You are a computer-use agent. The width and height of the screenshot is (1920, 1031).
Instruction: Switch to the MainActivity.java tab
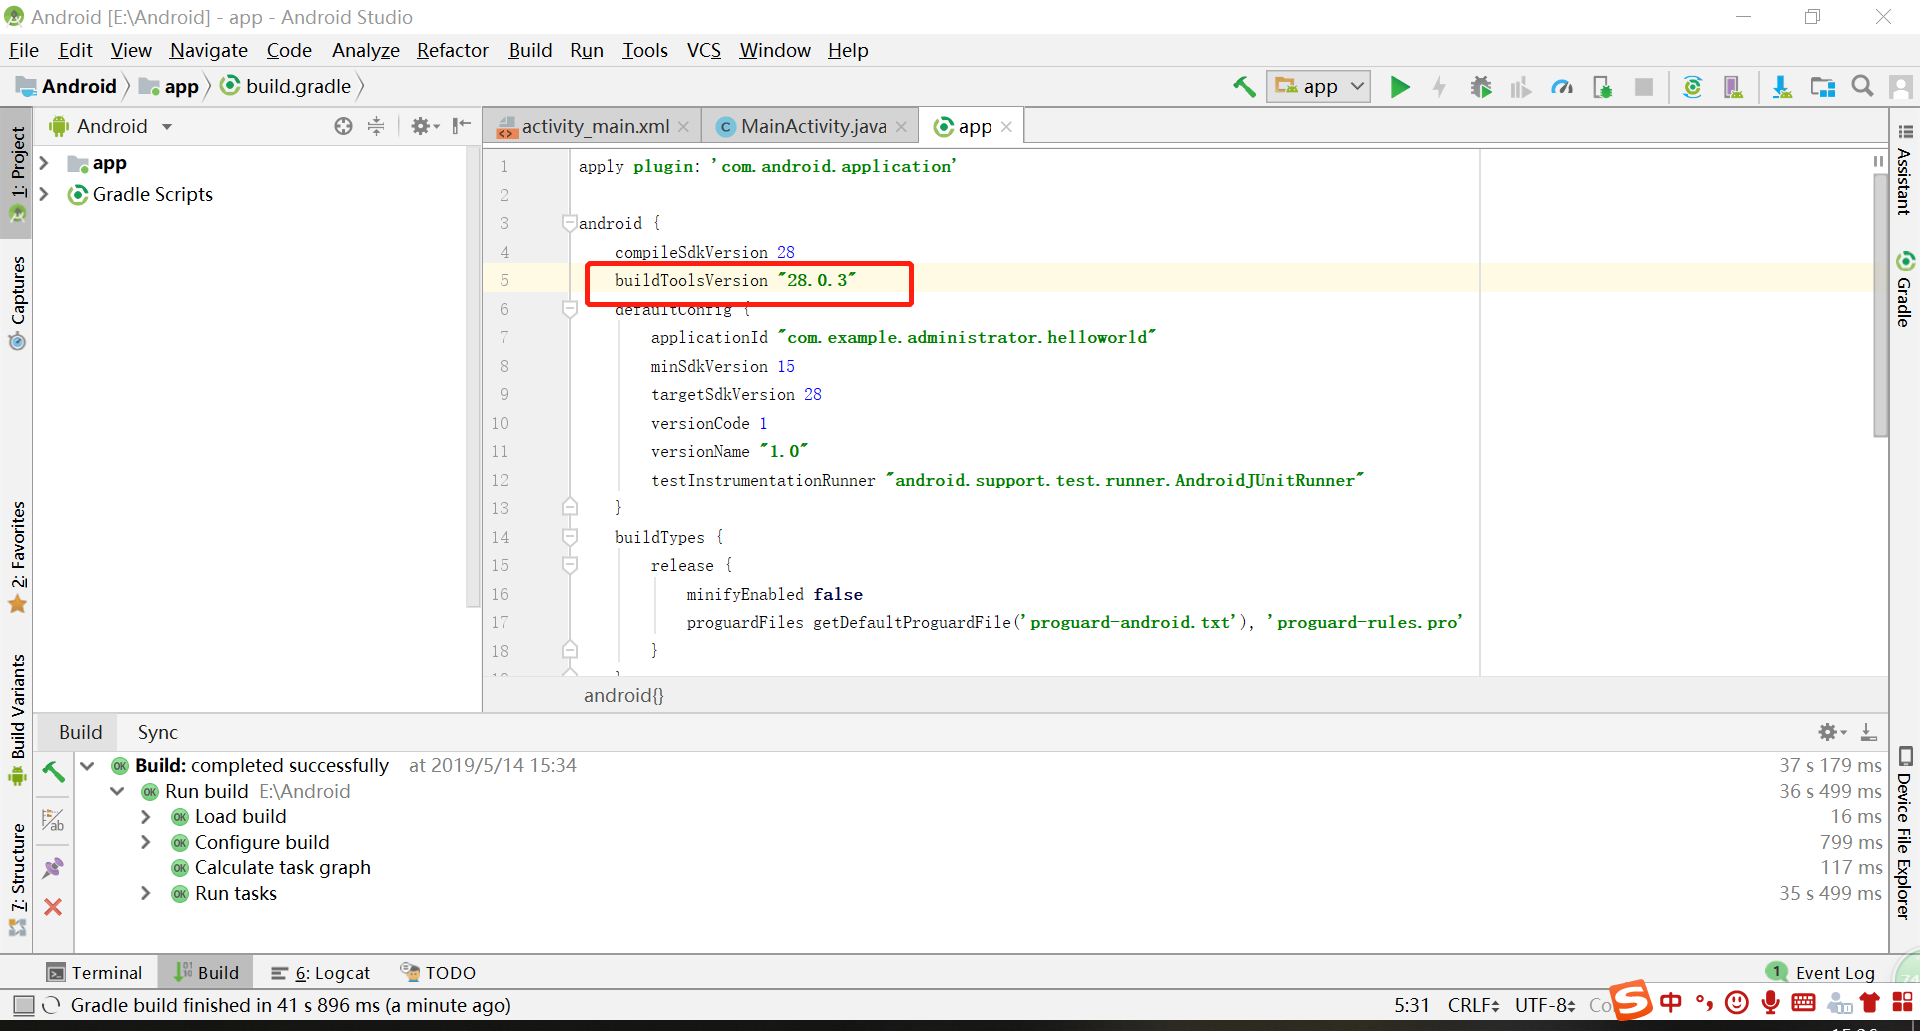pos(812,126)
